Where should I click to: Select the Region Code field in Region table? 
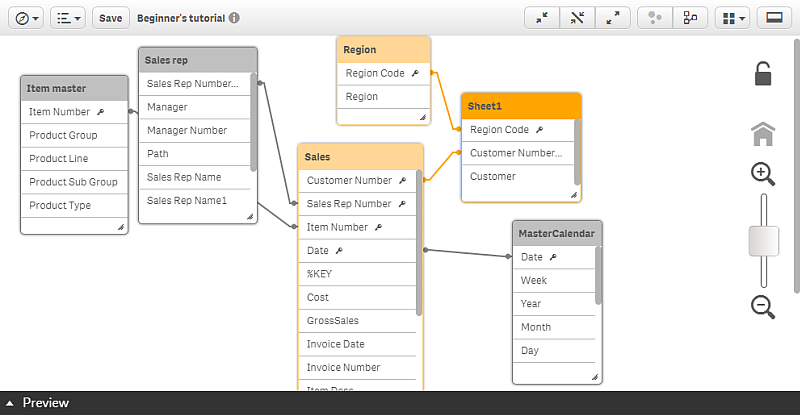[x=375, y=73]
